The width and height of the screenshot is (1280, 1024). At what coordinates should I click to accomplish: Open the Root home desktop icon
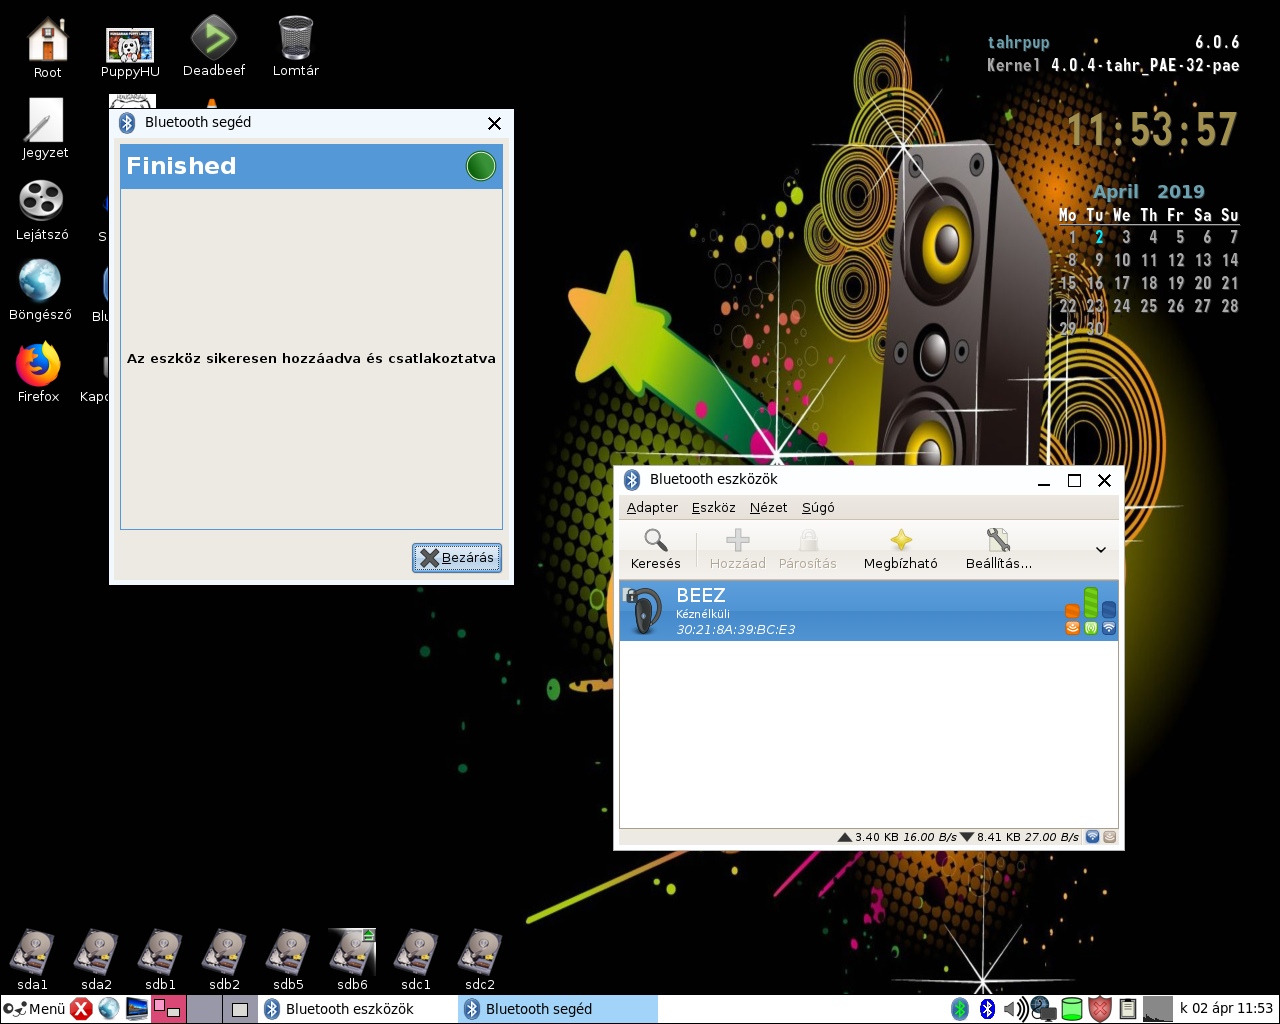[47, 48]
